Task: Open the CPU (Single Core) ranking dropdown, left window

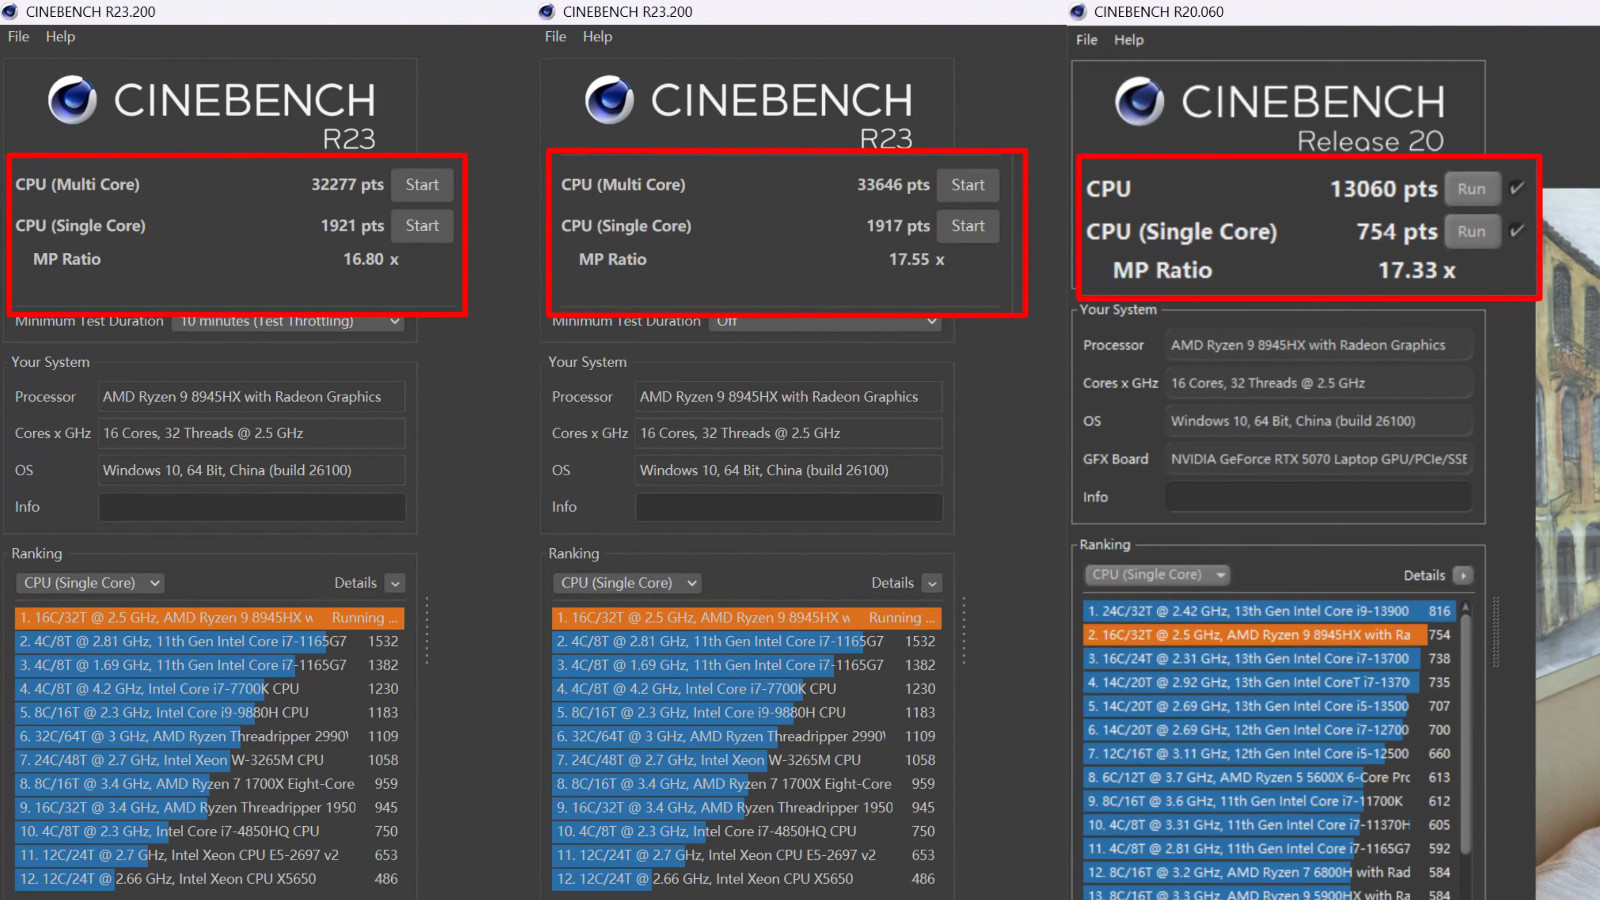Action: pyautogui.click(x=90, y=583)
